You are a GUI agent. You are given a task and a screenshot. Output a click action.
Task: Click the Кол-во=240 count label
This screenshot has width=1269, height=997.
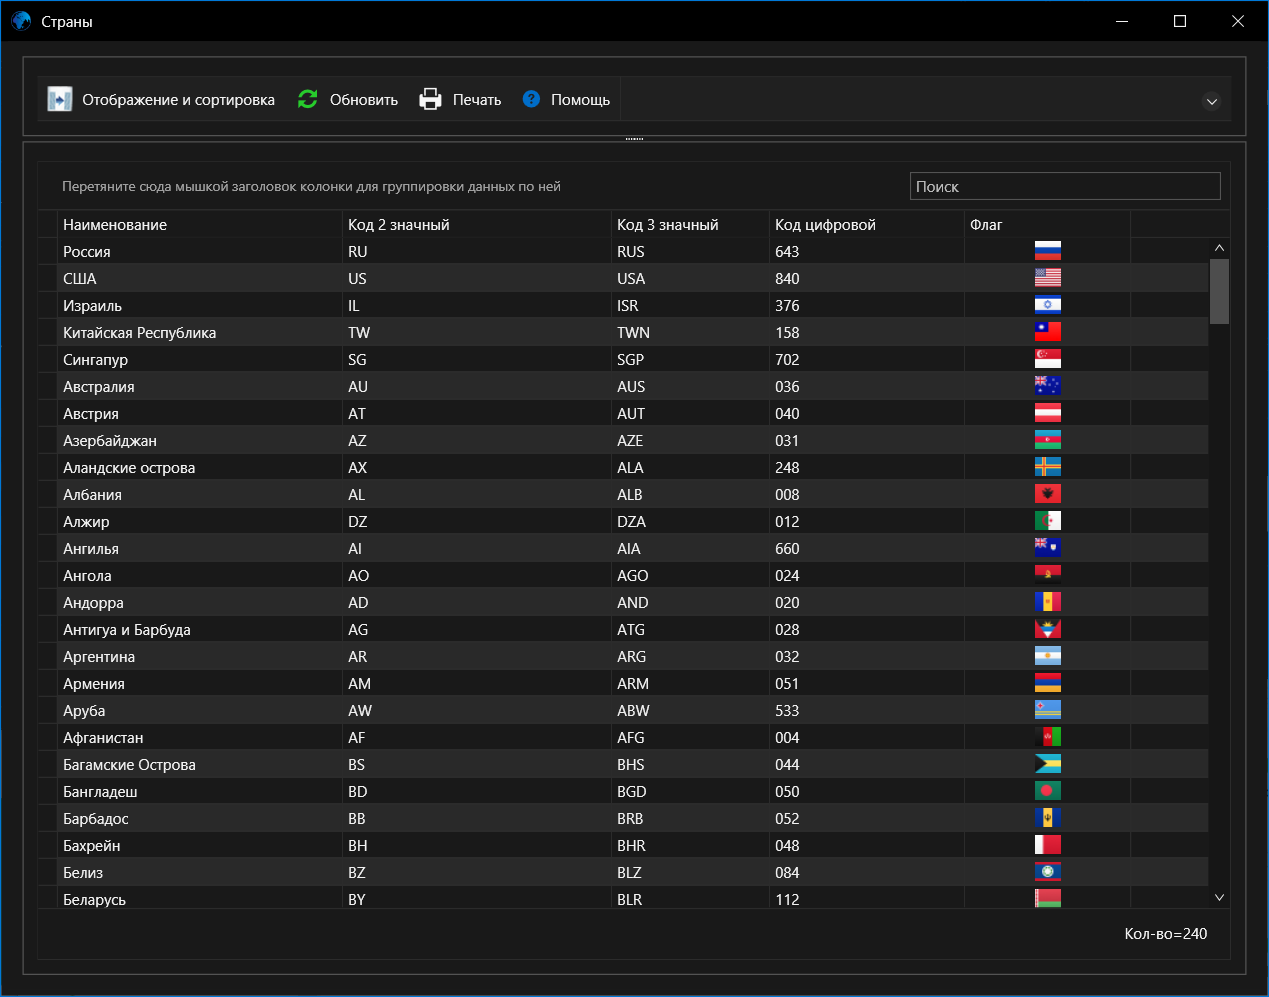[1165, 933]
